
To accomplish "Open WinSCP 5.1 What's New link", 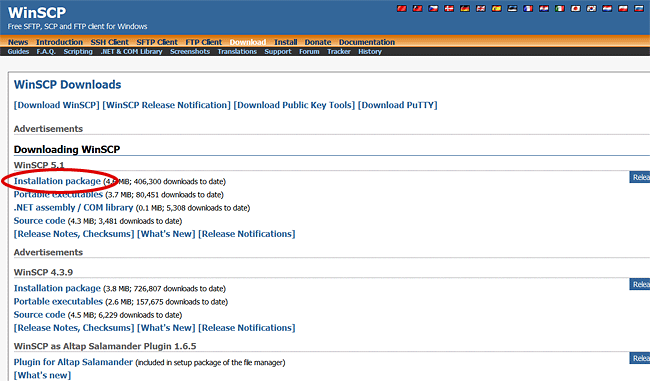I will tap(166, 234).
